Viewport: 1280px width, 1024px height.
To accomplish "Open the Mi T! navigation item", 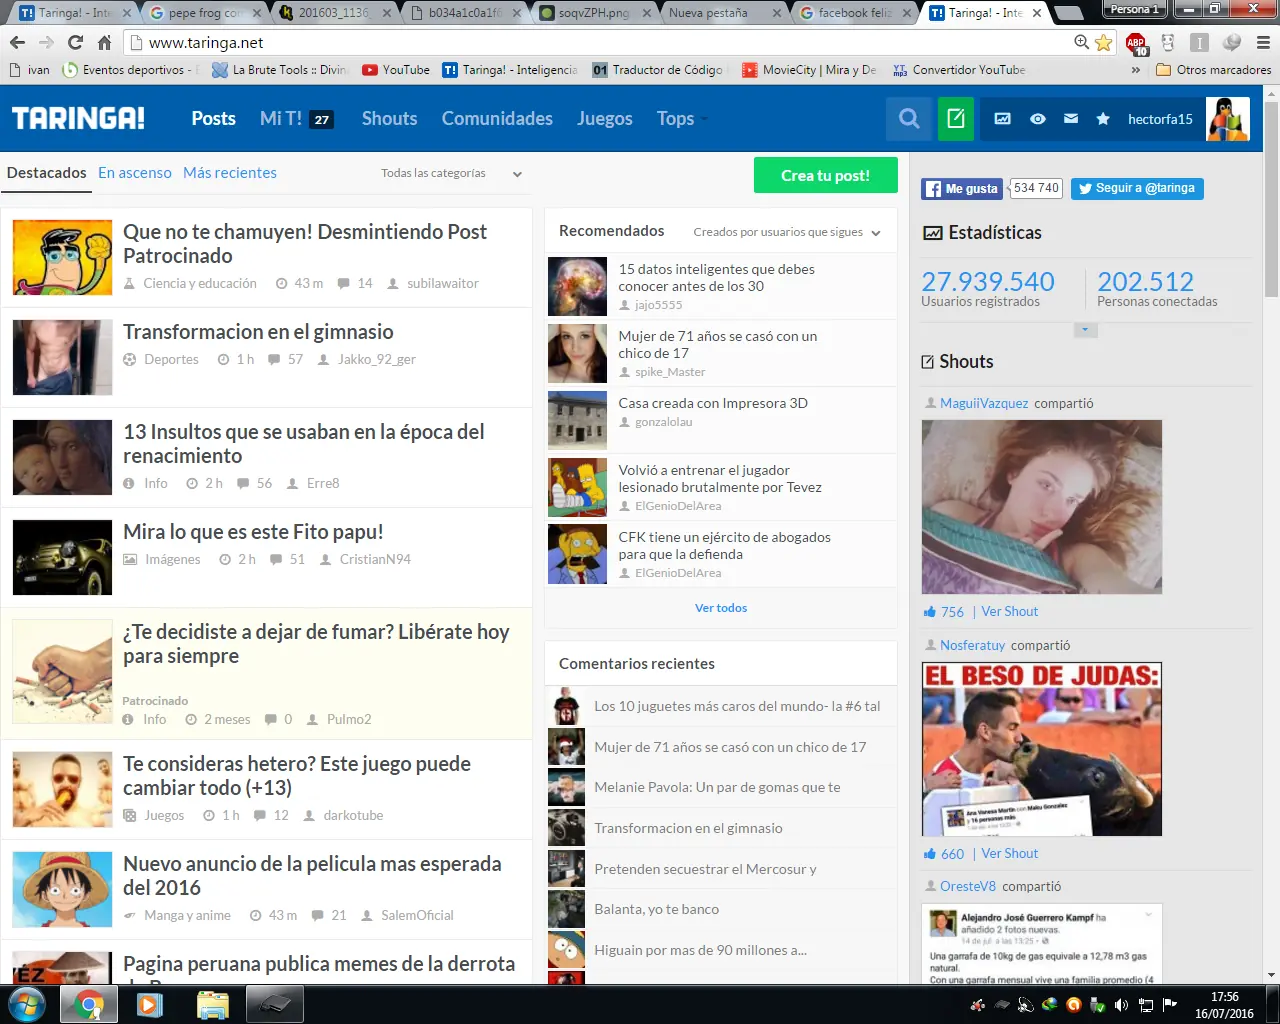I will 296,118.
